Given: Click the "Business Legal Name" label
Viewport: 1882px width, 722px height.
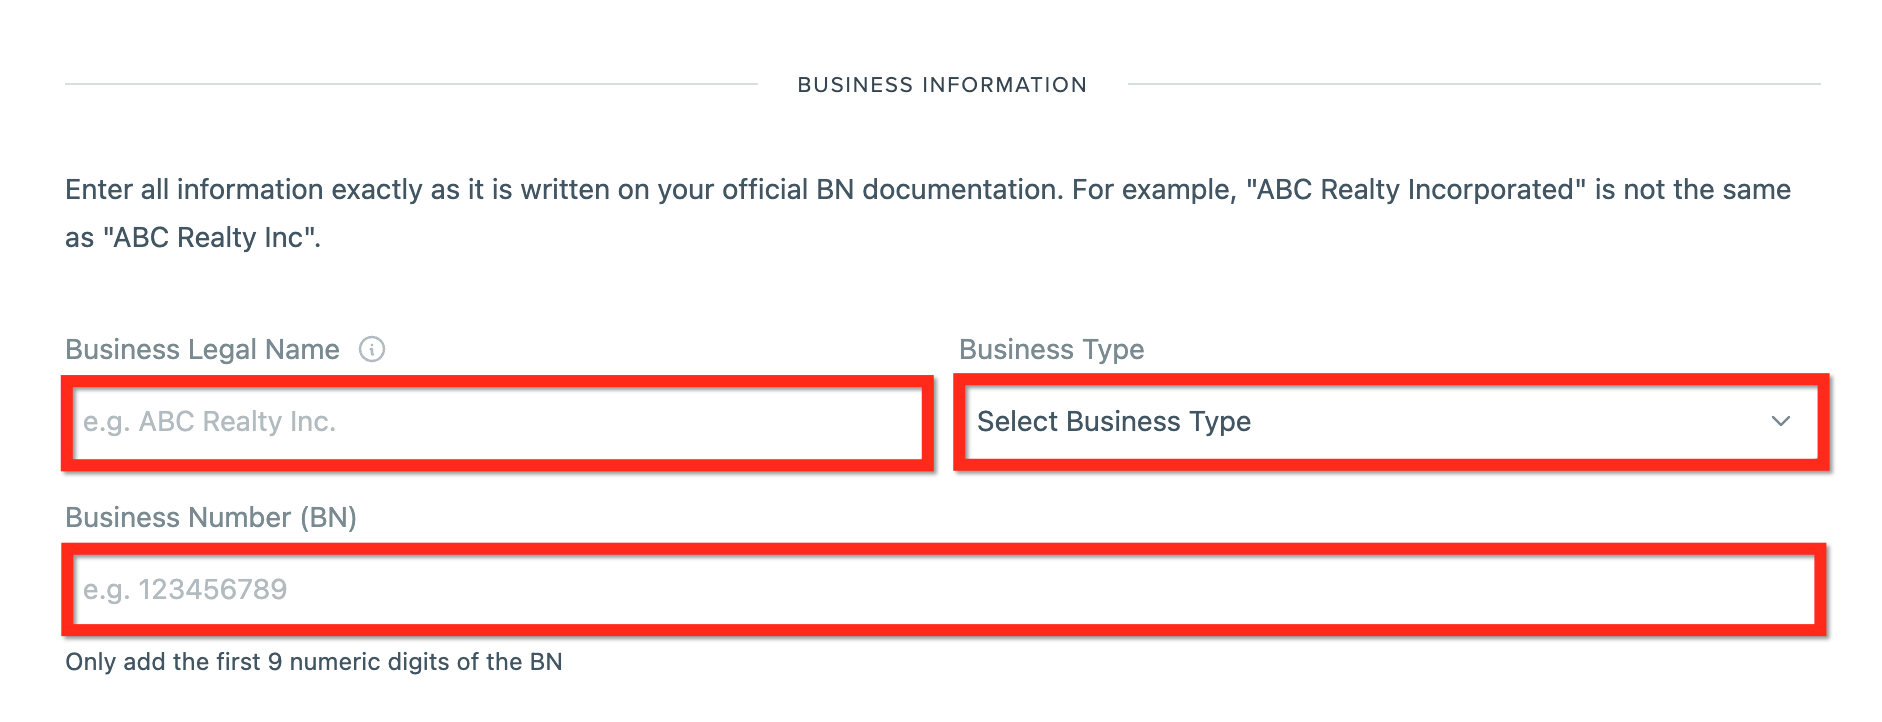Looking at the screenshot, I should [202, 350].
